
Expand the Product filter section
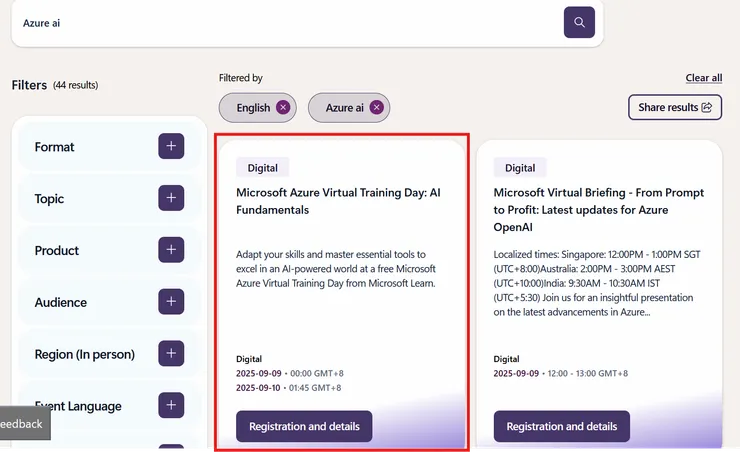(171, 250)
